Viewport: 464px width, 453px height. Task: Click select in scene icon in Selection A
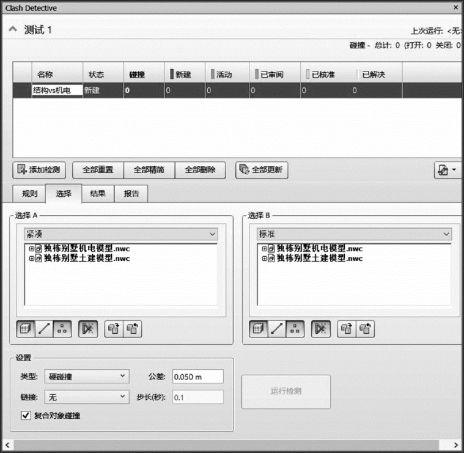(133, 329)
